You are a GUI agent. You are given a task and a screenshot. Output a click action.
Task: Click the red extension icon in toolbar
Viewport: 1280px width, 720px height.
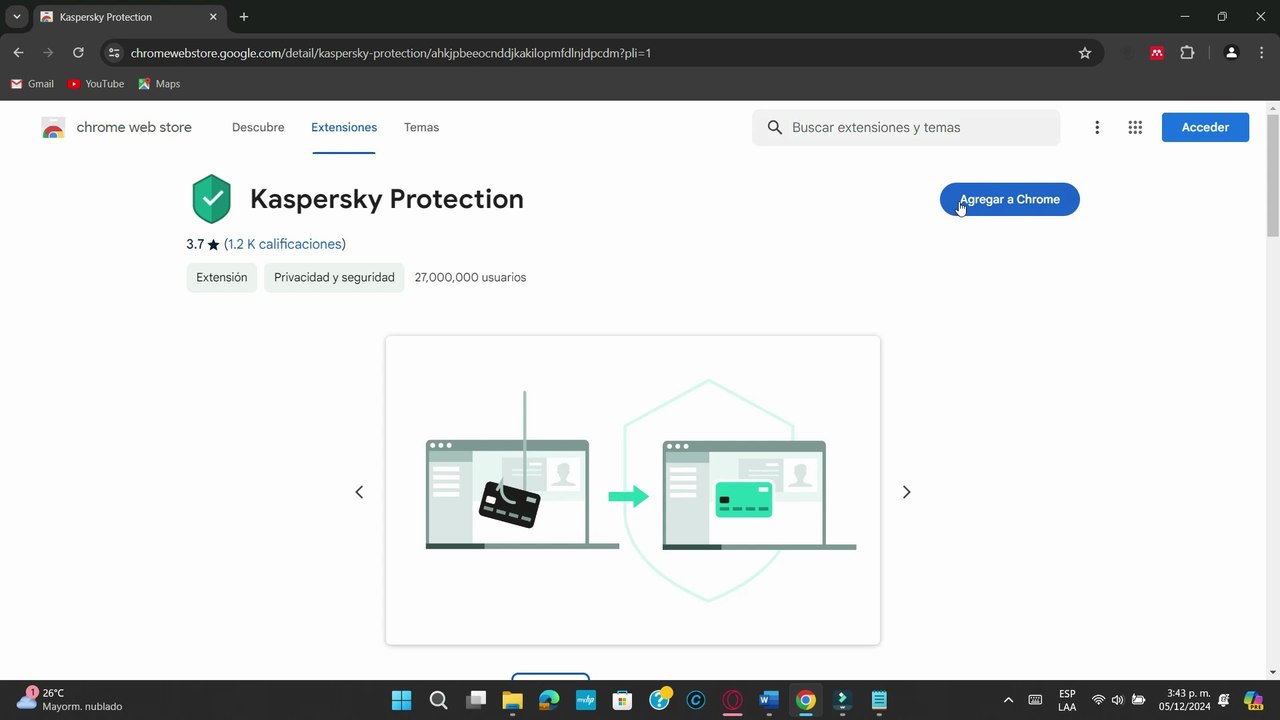[1157, 53]
